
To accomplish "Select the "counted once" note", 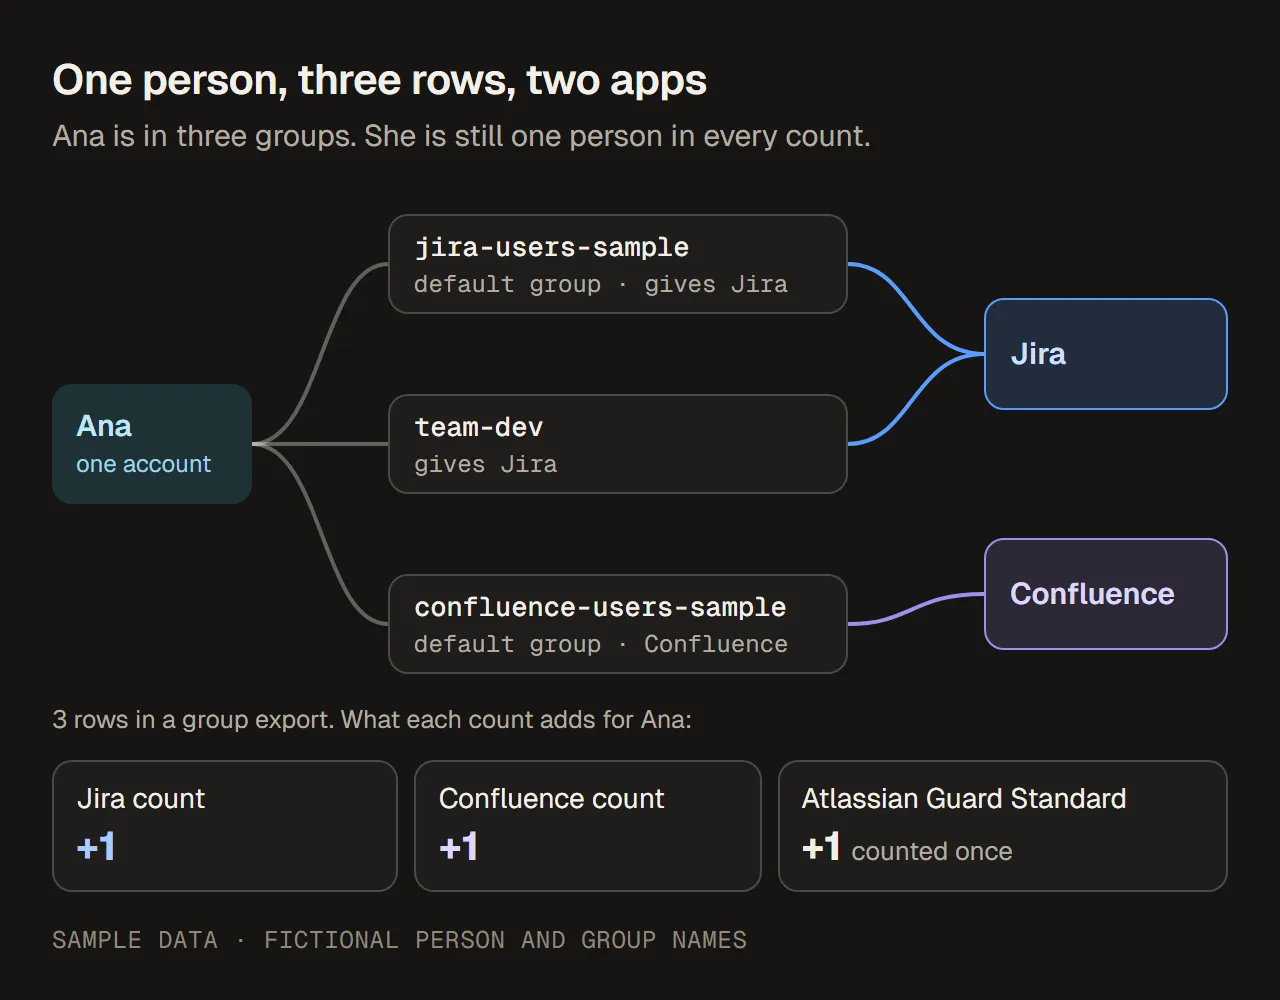I will 932,851.
